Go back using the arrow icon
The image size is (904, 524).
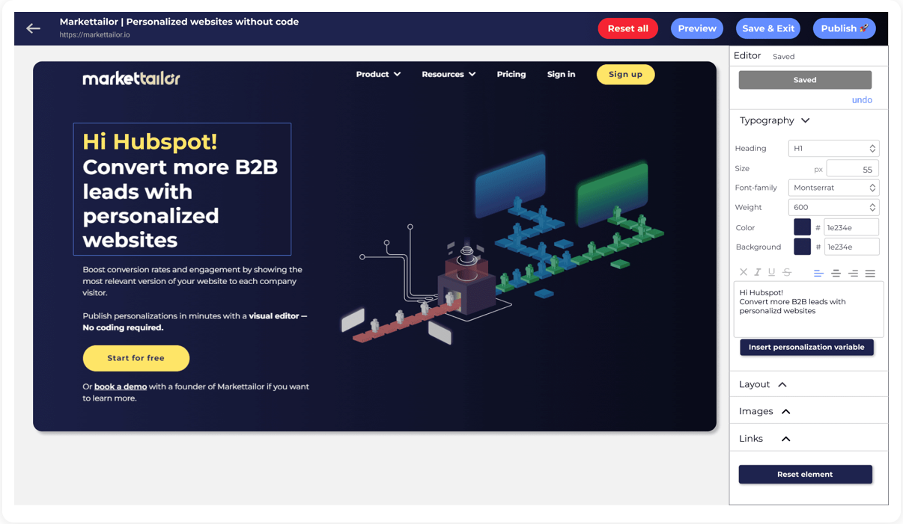click(33, 28)
